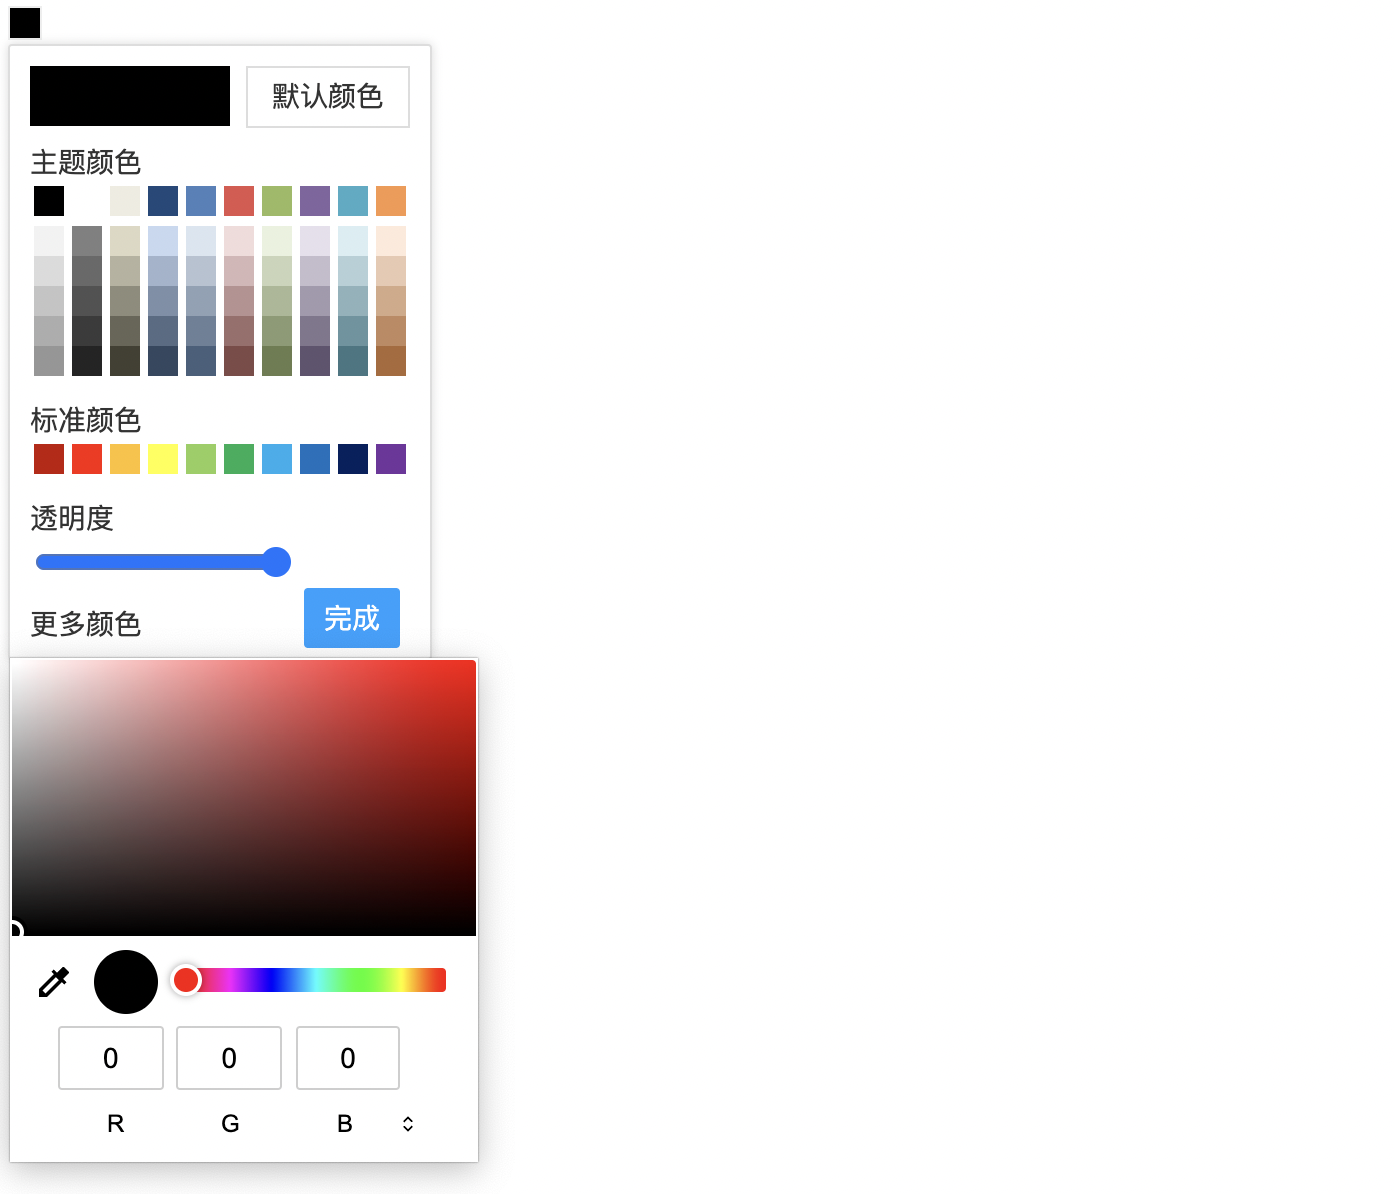
Task: Adjust the 透明度 transparency slider handle
Action: coord(276,562)
